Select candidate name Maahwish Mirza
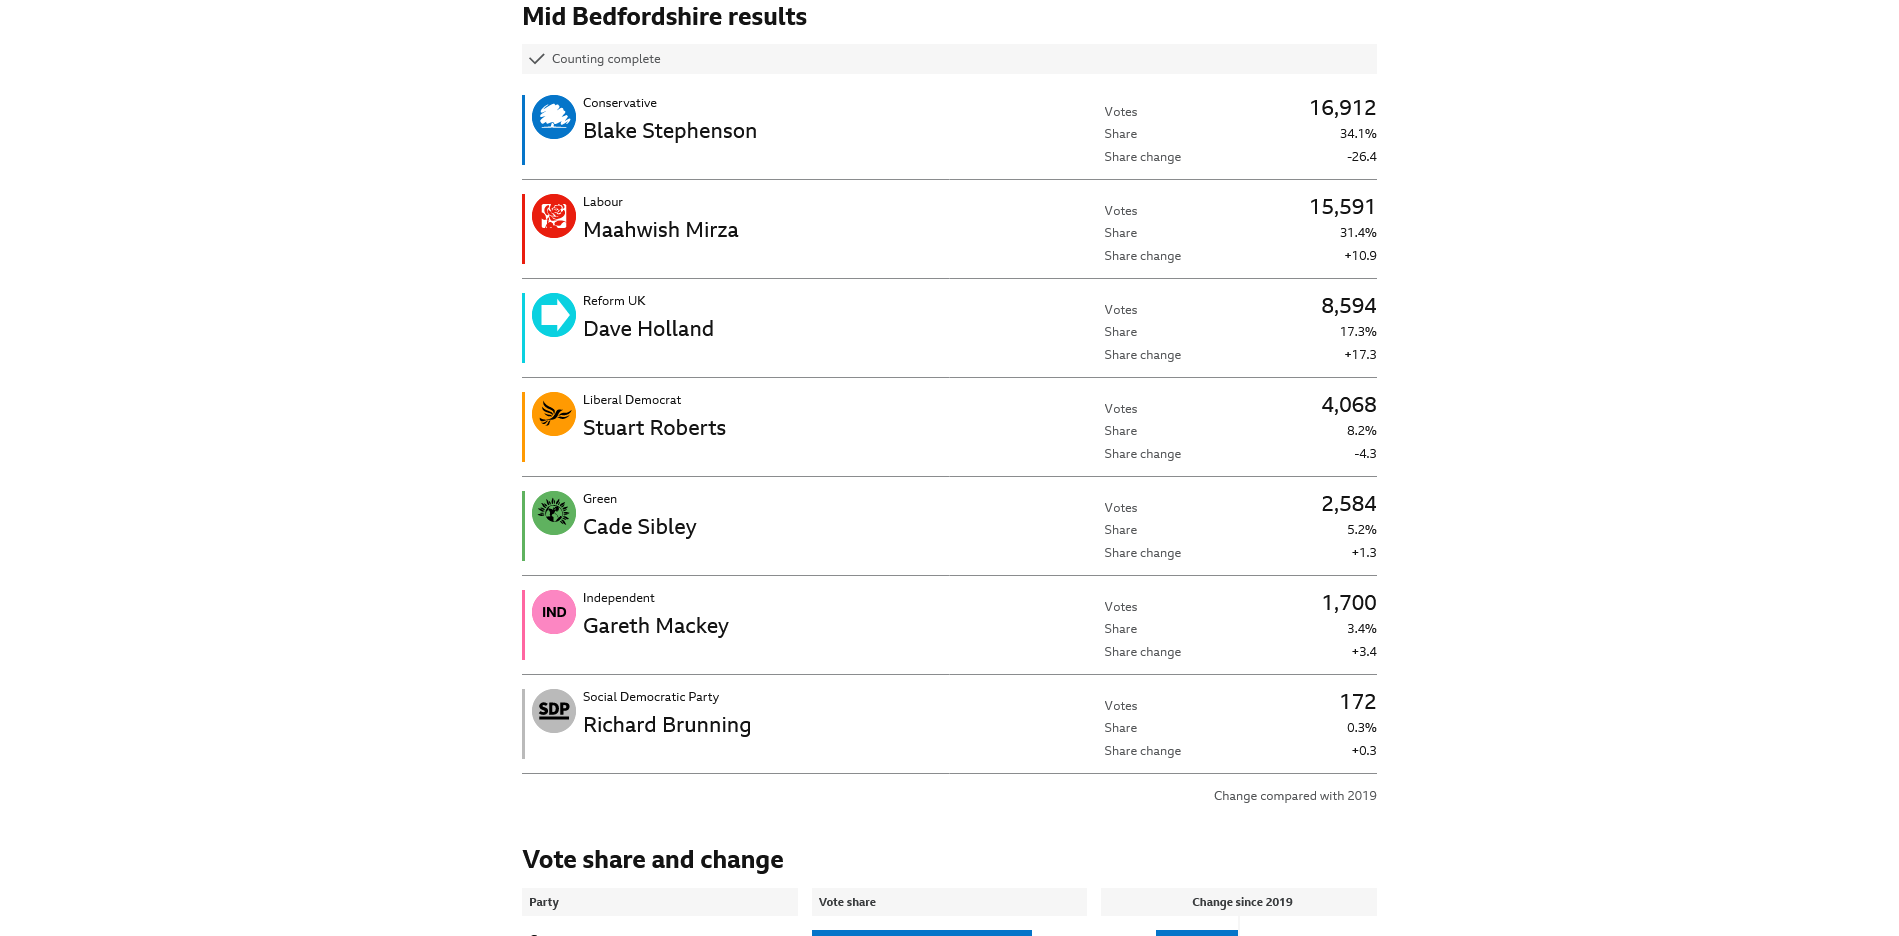The height and width of the screenshot is (936, 1899). click(x=661, y=230)
